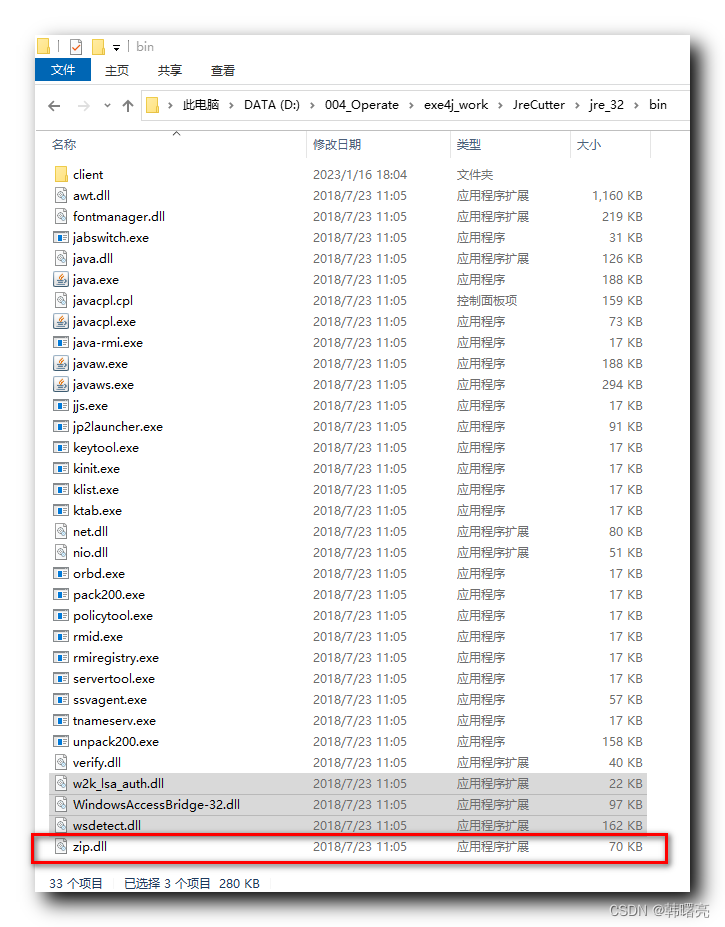725x927 pixels.
Task: Select tnameserv.exe file name
Action: coord(114,720)
